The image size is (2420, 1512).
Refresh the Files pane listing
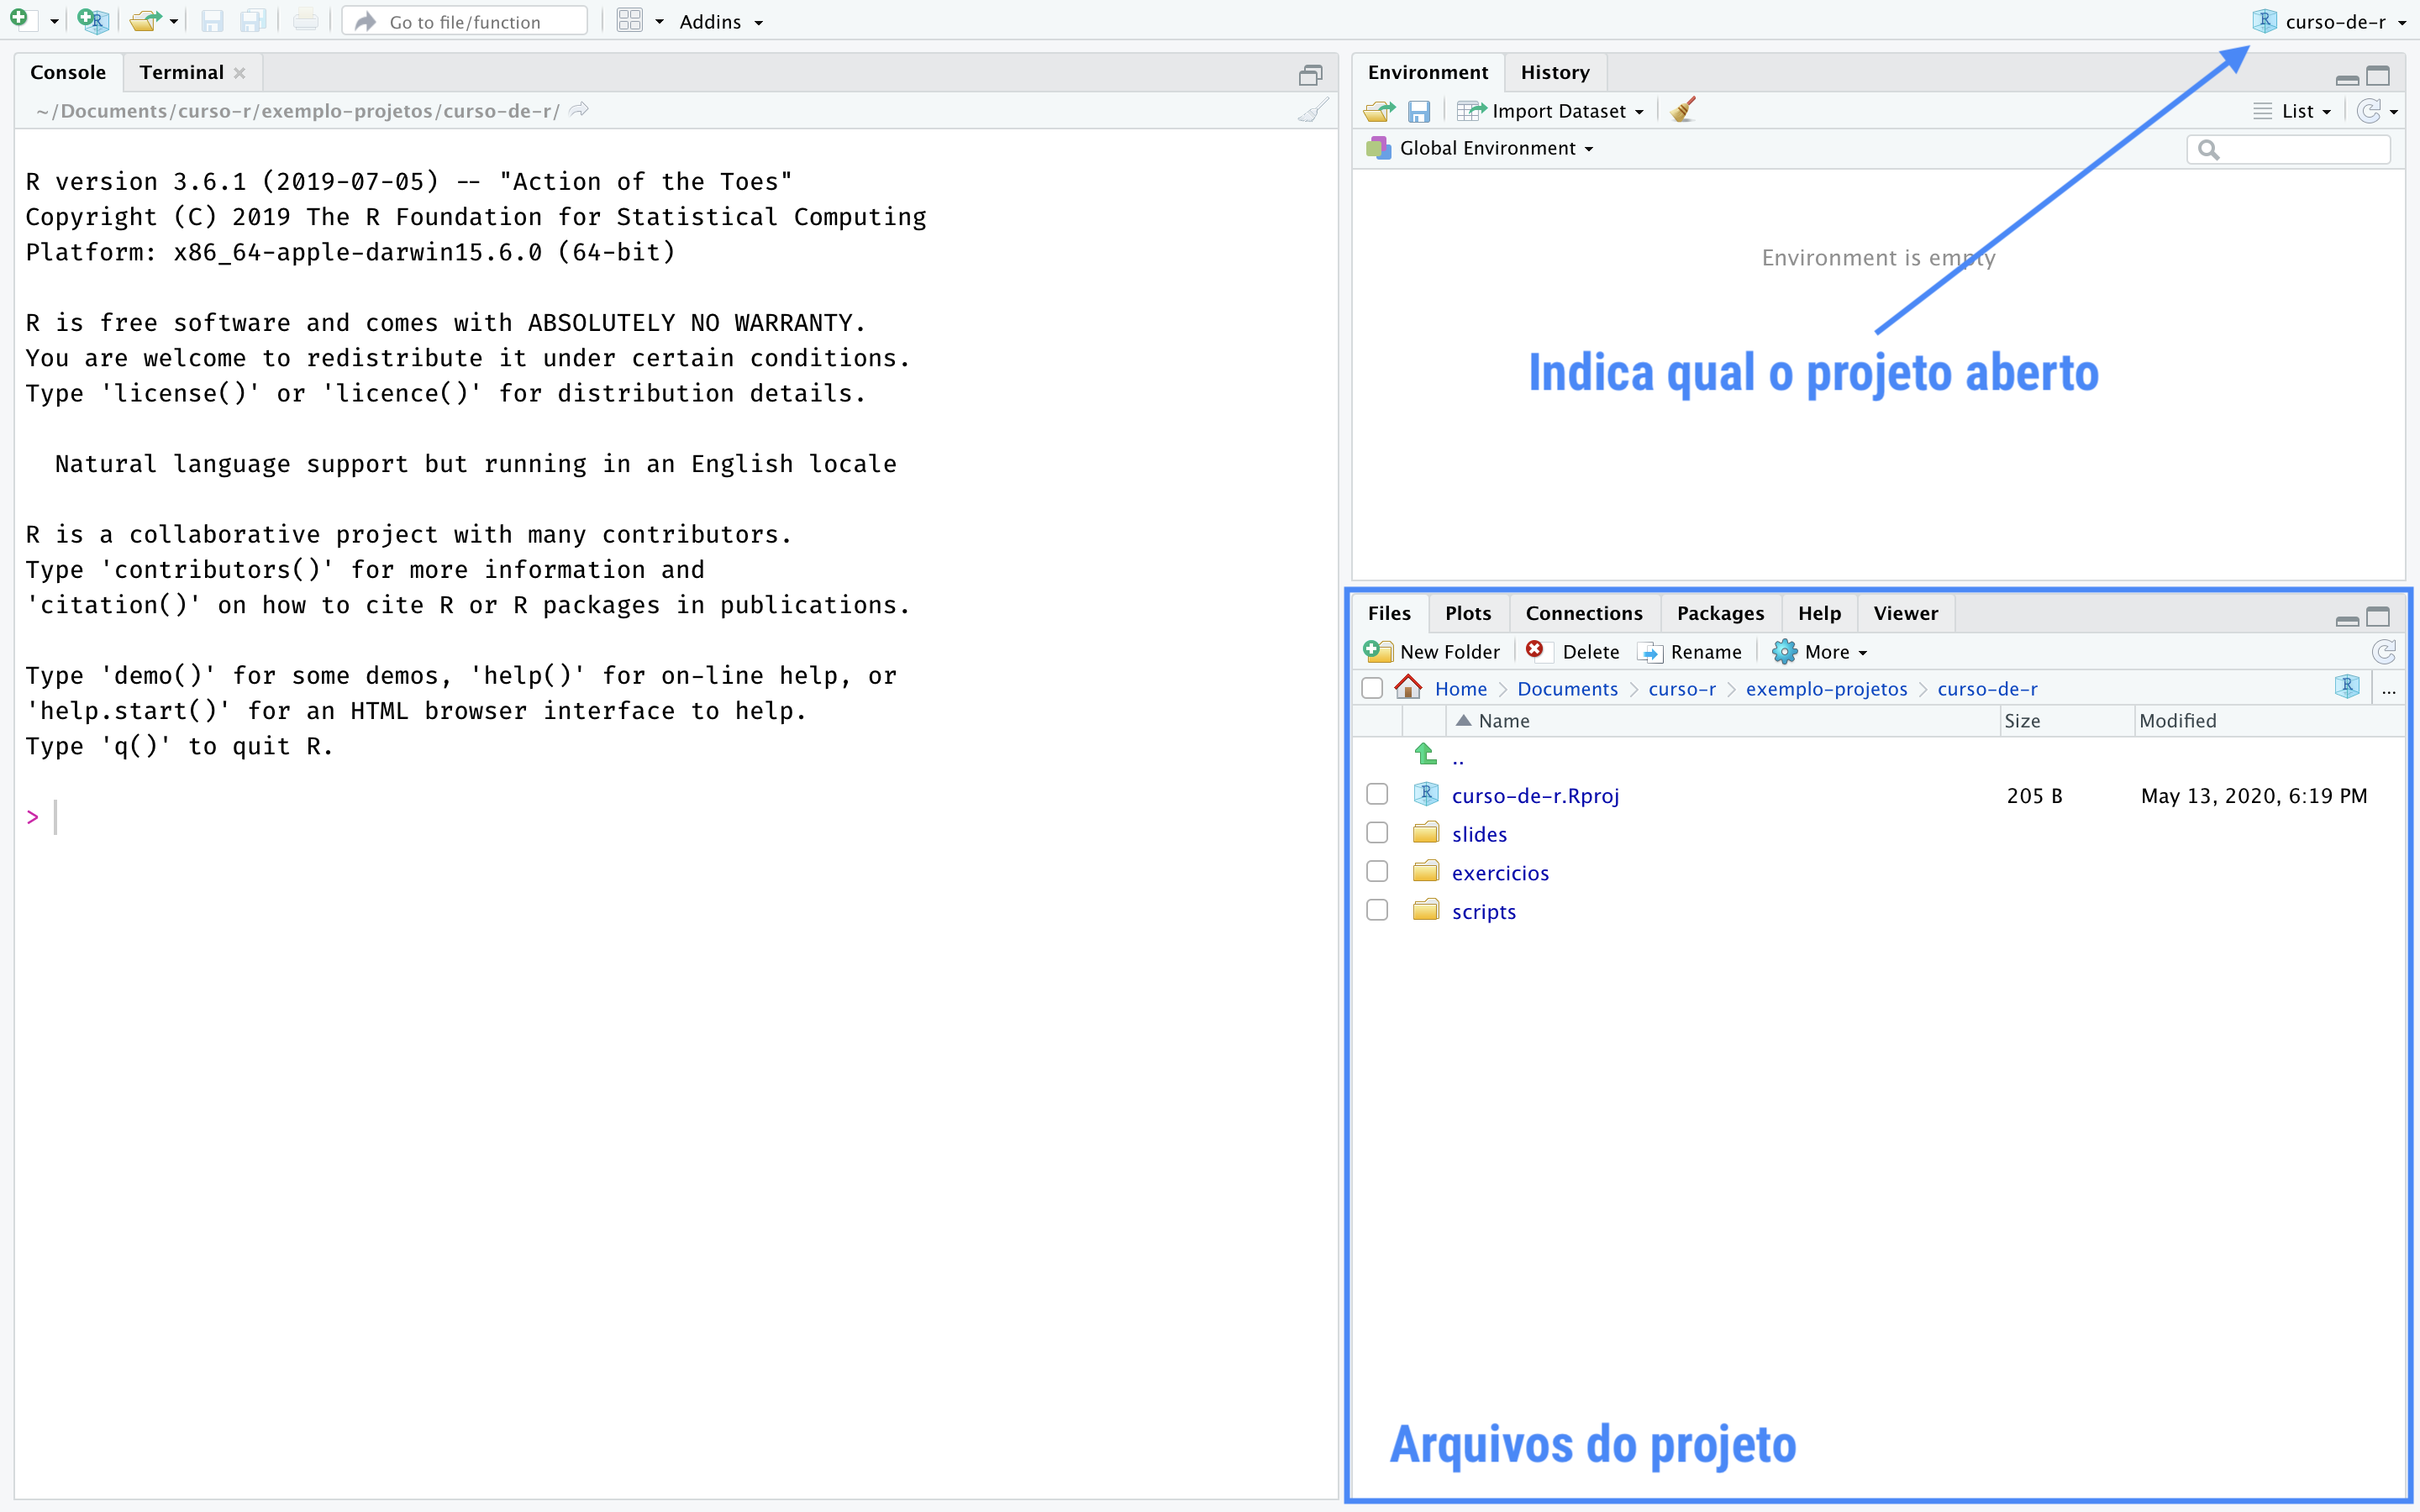coord(2383,652)
